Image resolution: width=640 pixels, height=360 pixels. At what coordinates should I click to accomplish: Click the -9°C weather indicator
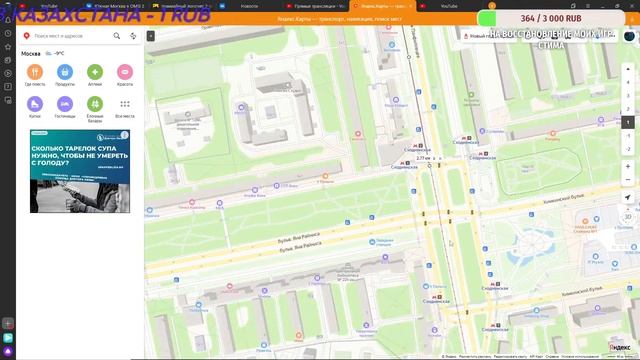coord(55,53)
